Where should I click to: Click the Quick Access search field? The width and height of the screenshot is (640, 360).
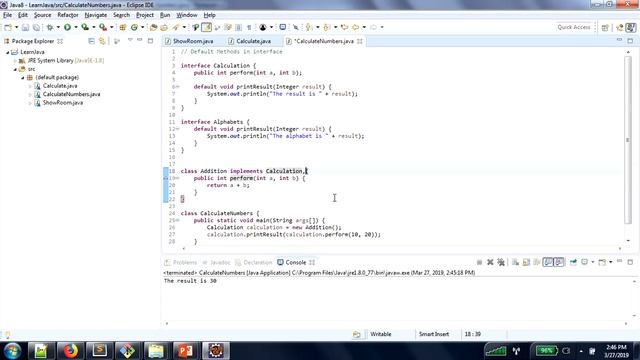tap(573, 27)
